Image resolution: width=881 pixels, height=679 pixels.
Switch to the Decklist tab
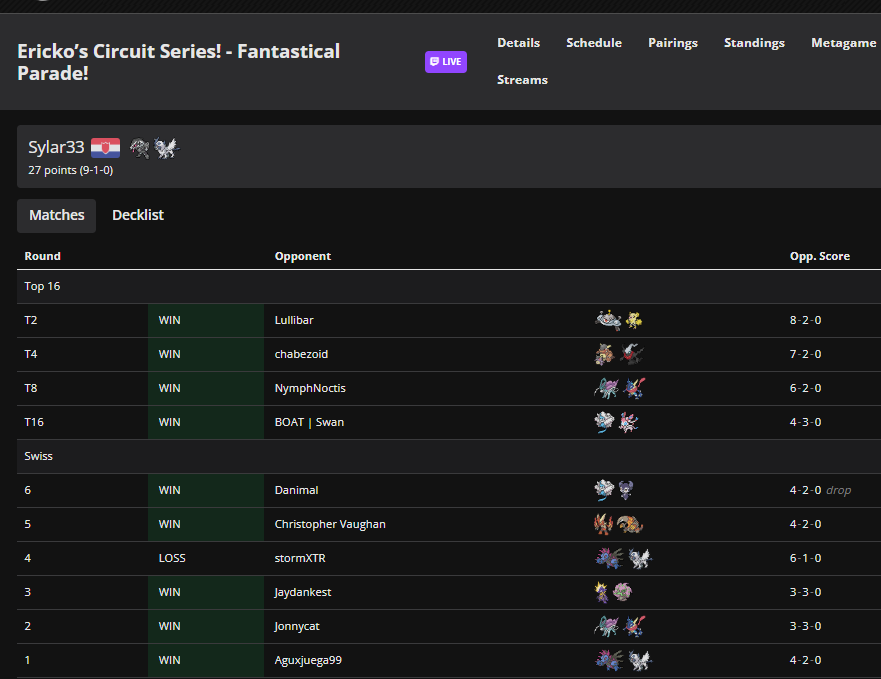pos(138,215)
